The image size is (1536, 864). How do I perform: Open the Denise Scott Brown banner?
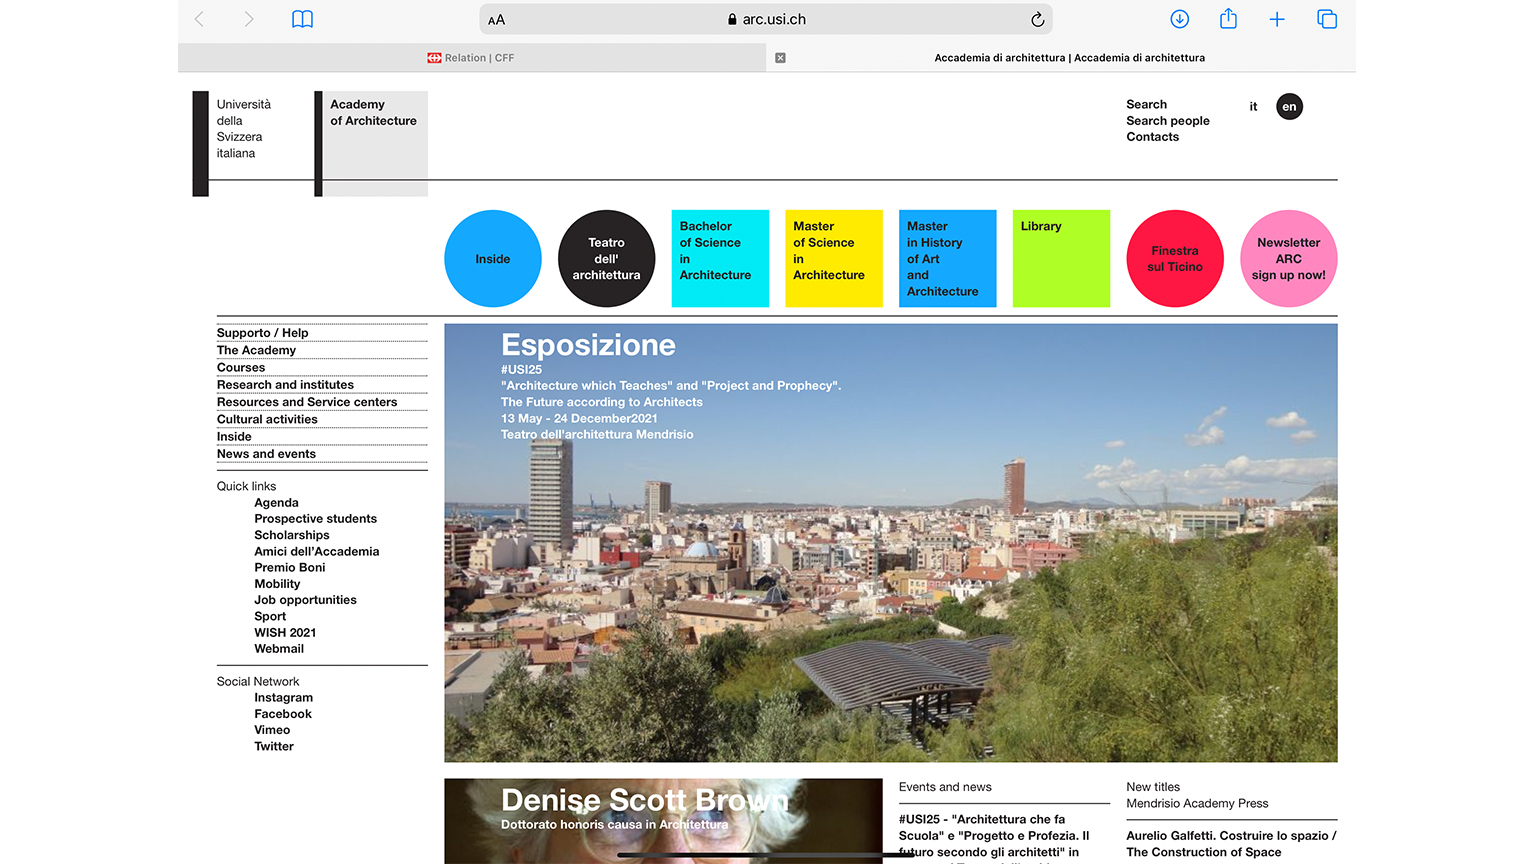[663, 820]
